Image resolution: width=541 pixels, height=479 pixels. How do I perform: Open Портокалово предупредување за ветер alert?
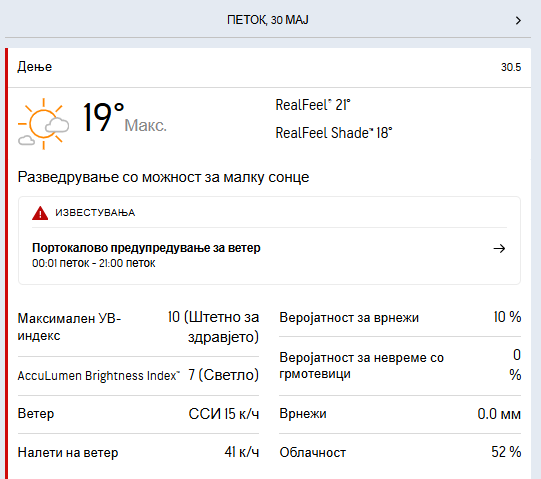tap(269, 255)
